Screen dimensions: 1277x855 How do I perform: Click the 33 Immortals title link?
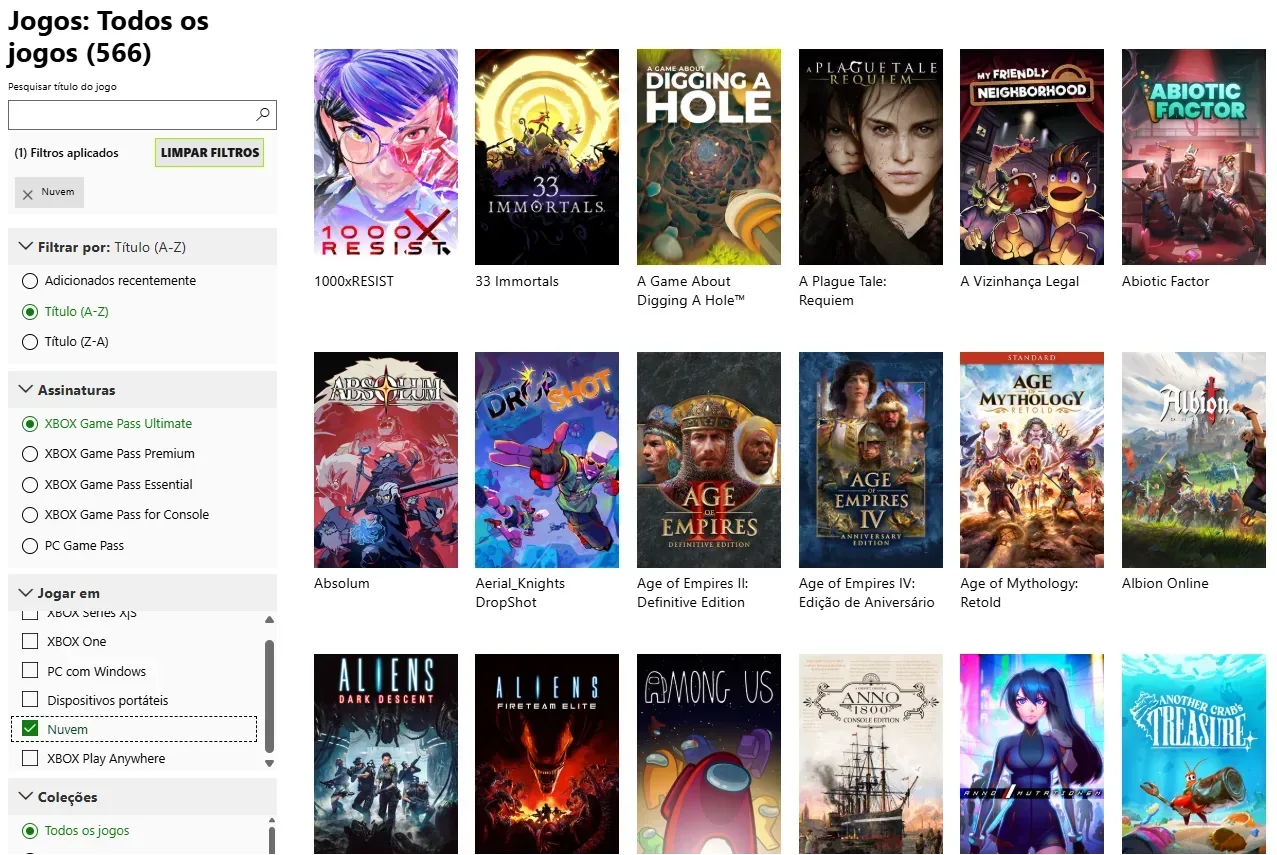[517, 282]
